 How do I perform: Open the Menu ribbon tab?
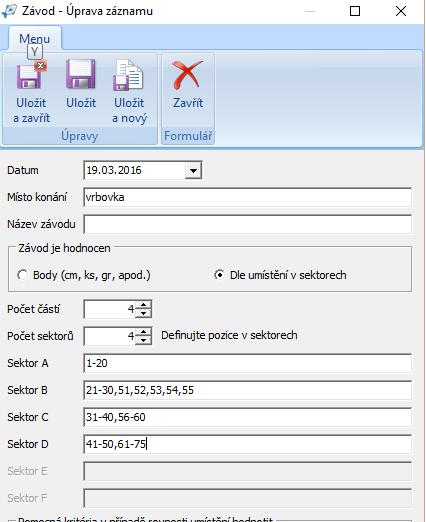(x=35, y=38)
